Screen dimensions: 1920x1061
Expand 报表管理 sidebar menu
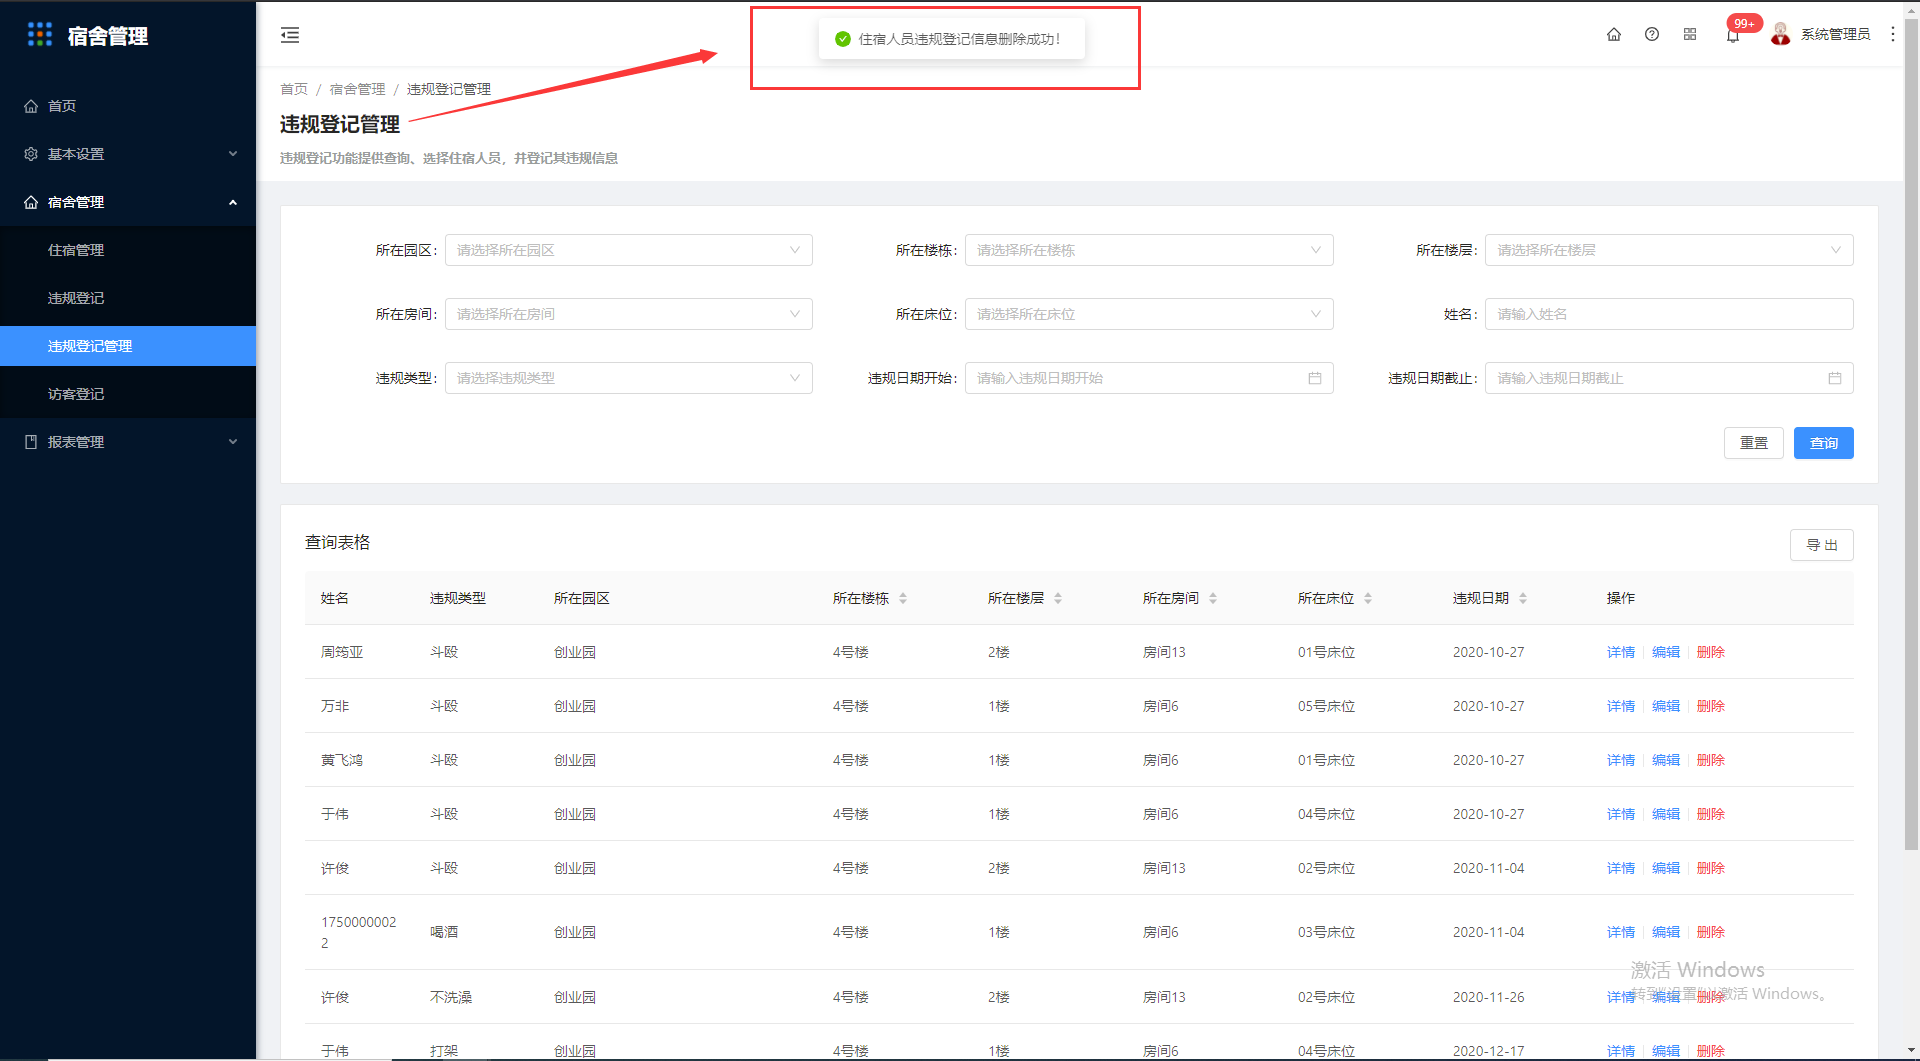click(128, 442)
